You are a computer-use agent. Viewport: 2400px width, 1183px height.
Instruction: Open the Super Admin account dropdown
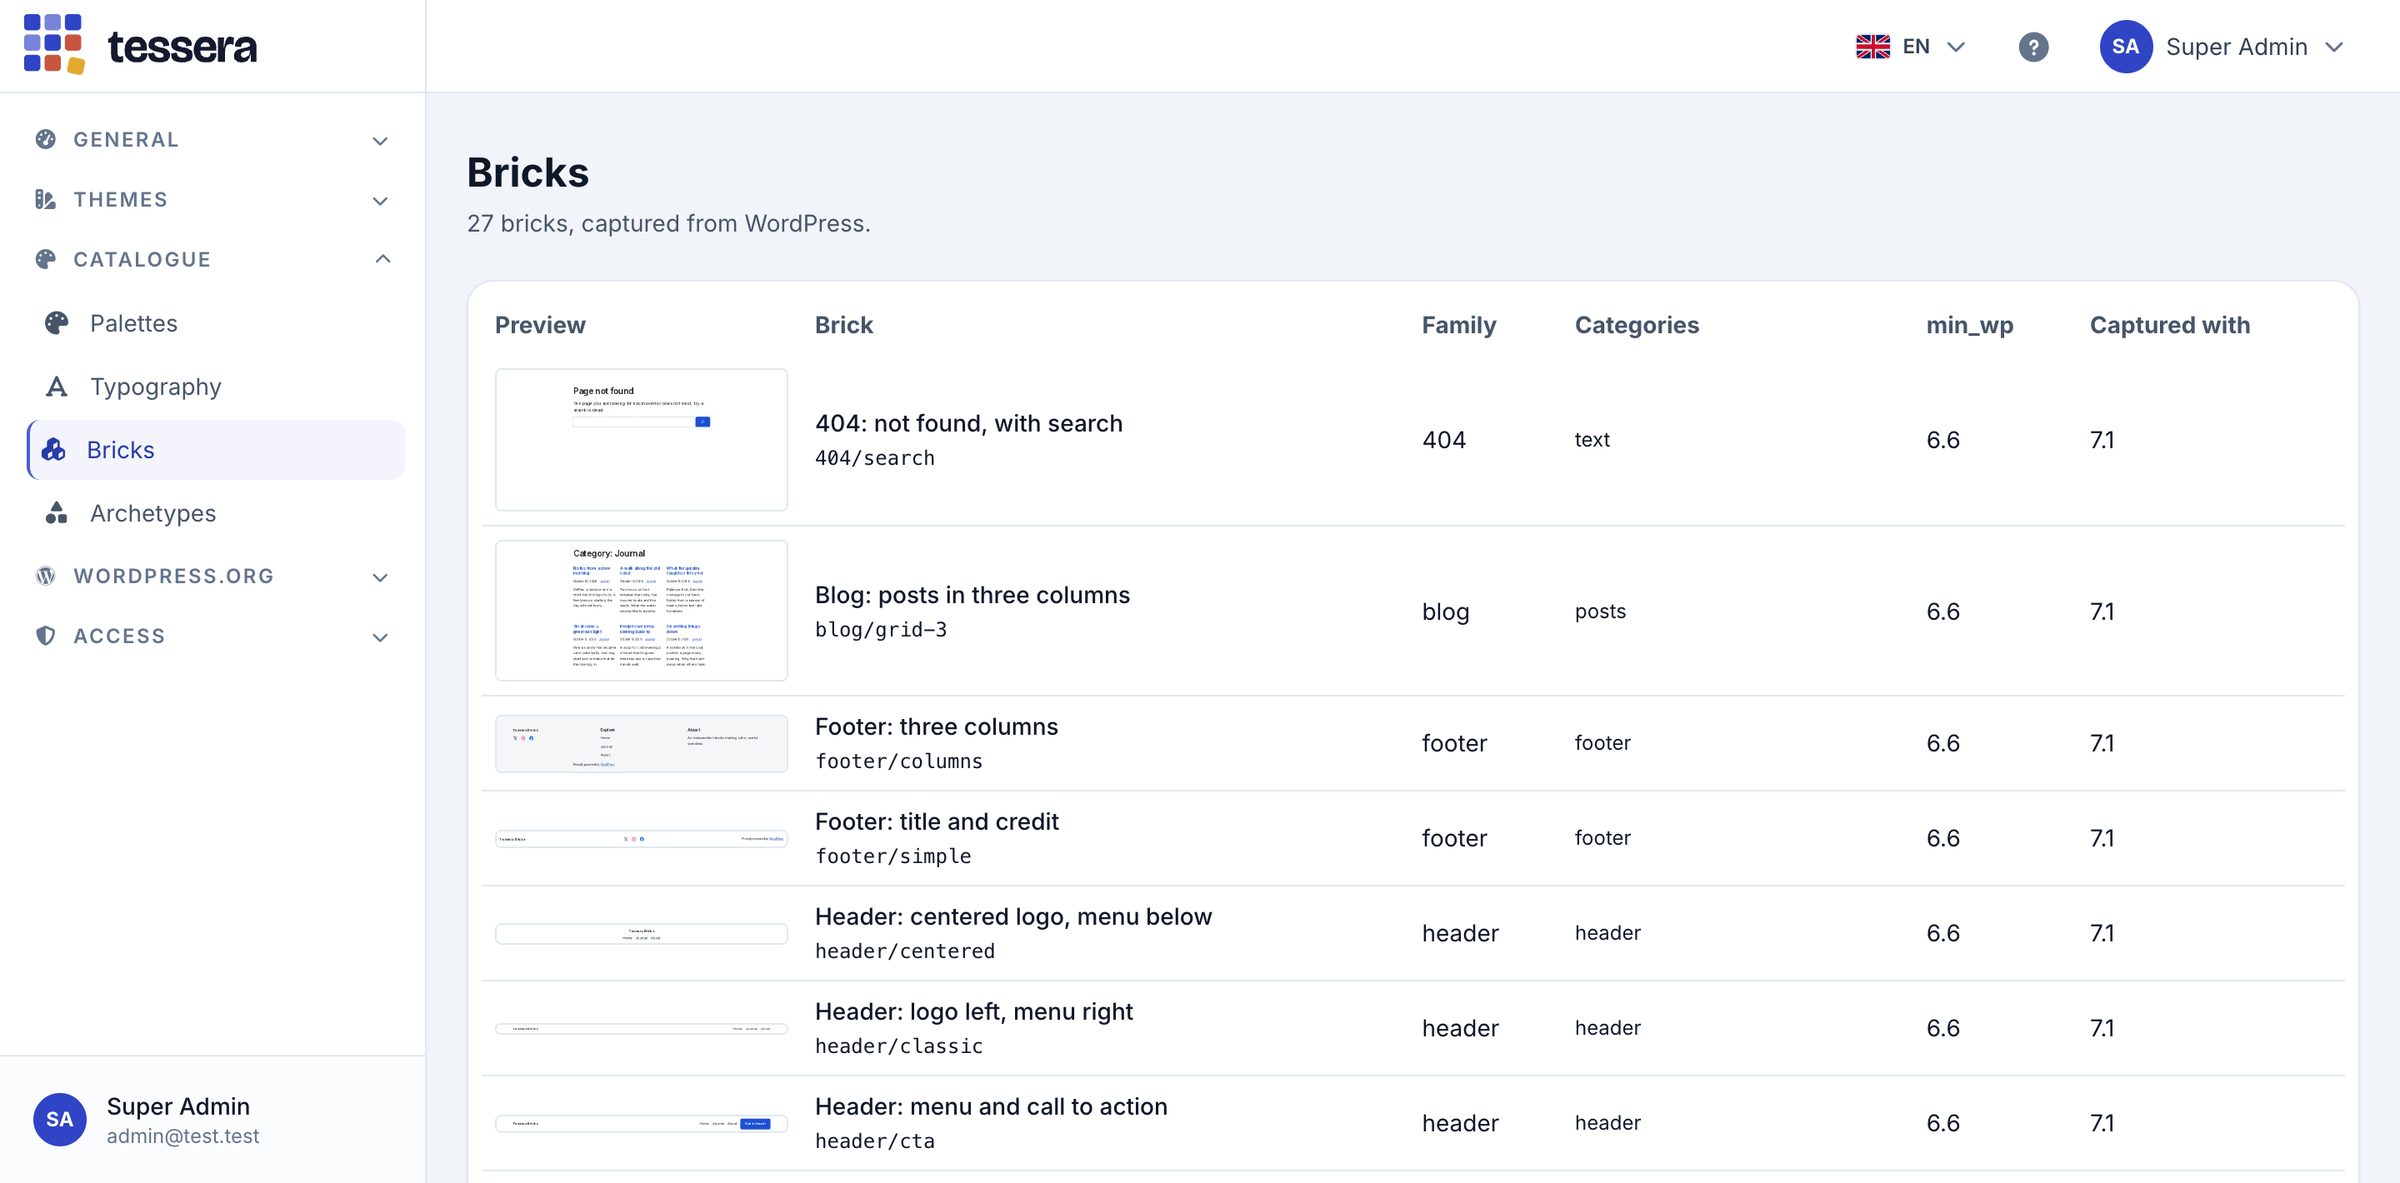click(2222, 47)
